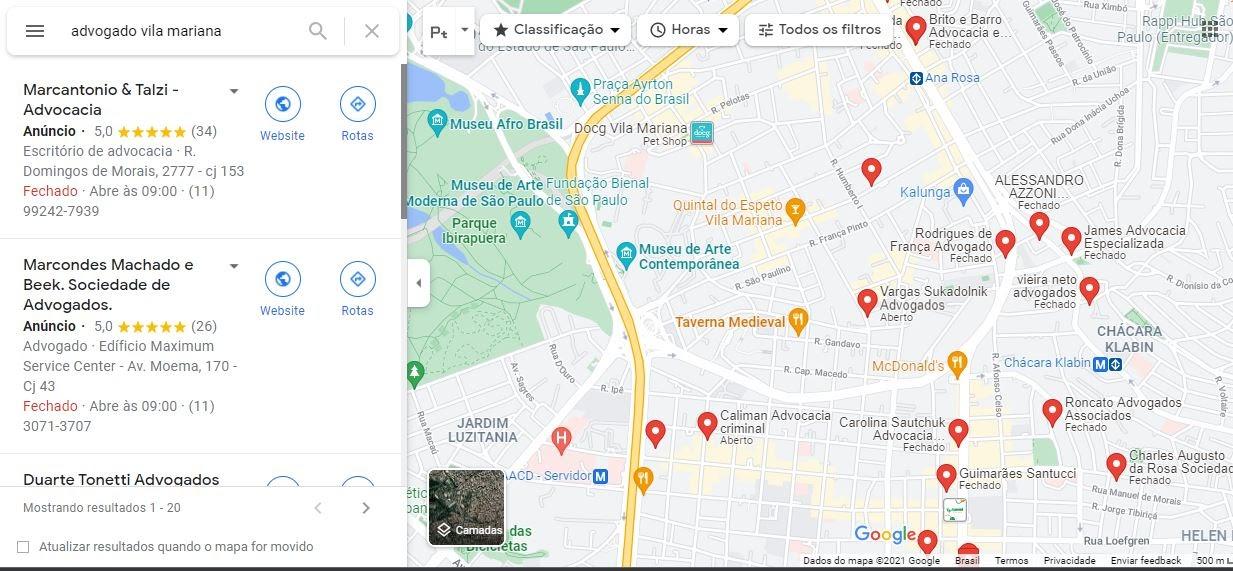1233x571 pixels.
Task: Open the hamburger main menu
Action: [x=35, y=31]
